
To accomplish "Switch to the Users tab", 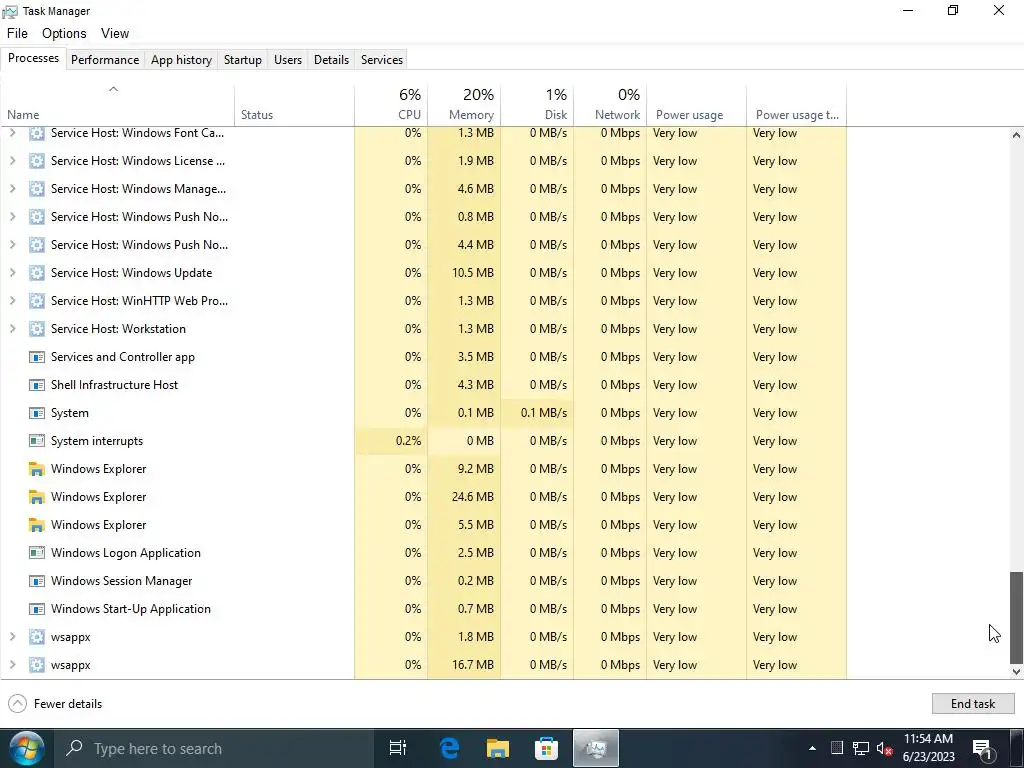I will pyautogui.click(x=288, y=59).
